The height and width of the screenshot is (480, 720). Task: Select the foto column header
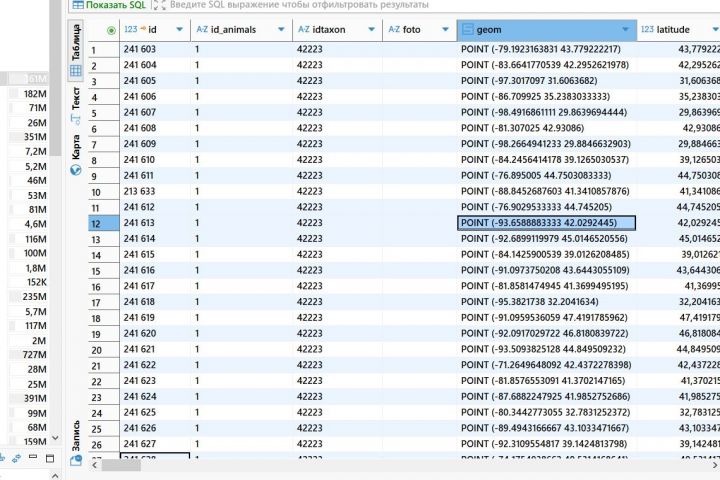[x=420, y=30]
